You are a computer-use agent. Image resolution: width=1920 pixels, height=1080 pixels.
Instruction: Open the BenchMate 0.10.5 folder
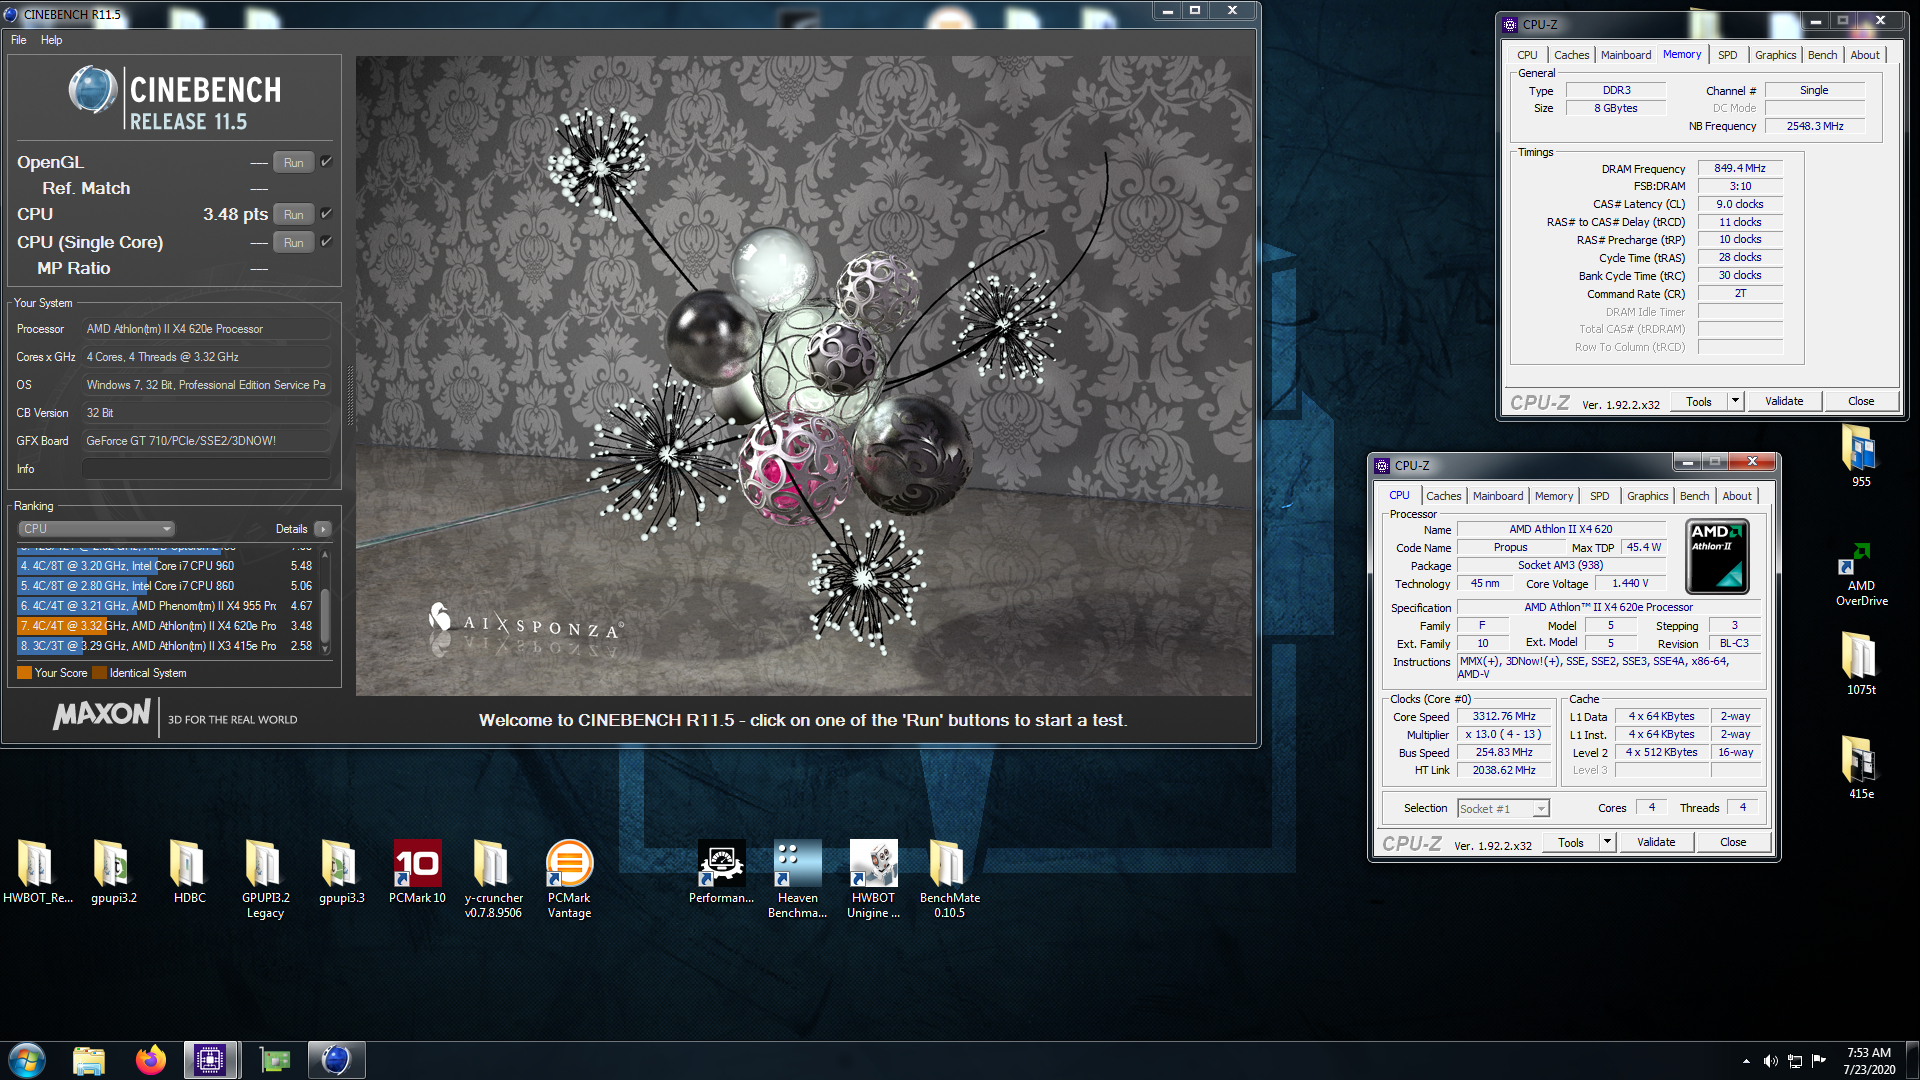pyautogui.click(x=949, y=879)
